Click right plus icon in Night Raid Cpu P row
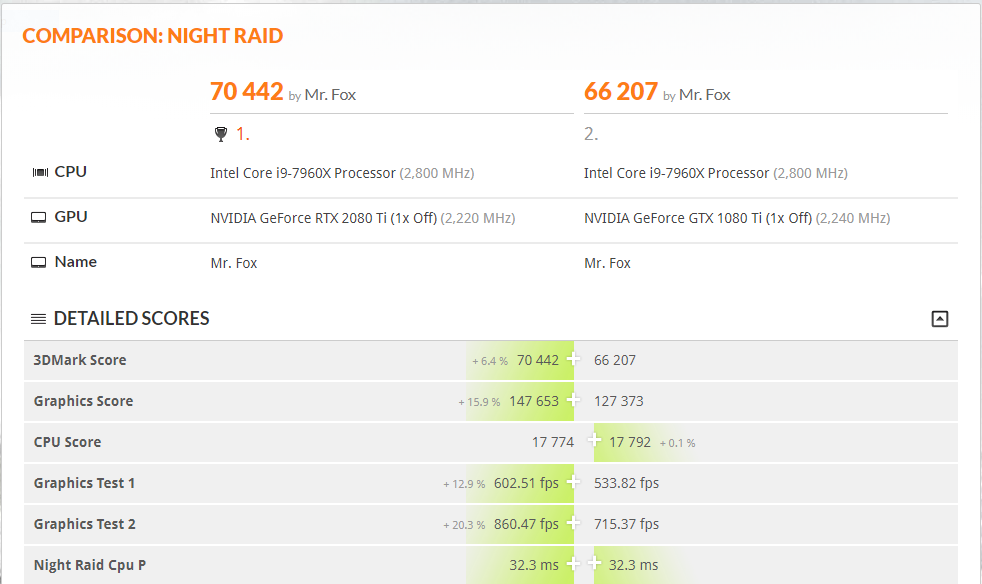This screenshot has width=982, height=584. click(x=594, y=564)
